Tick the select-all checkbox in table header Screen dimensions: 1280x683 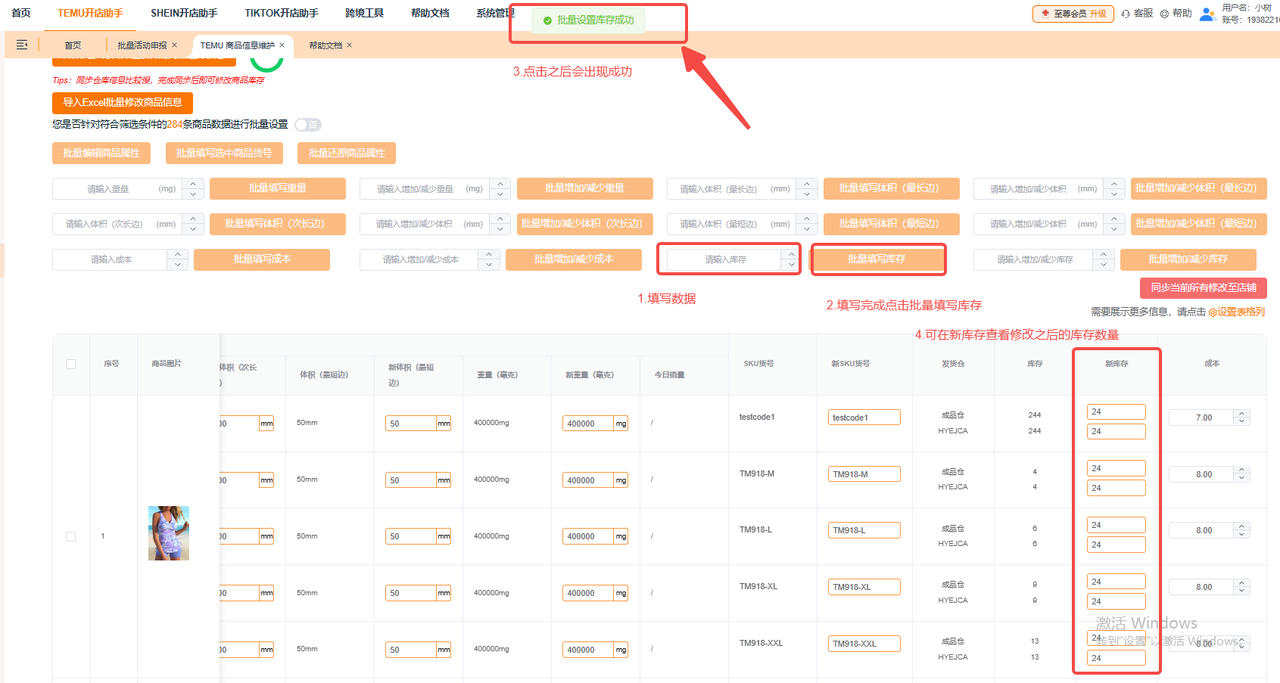pyautogui.click(x=71, y=364)
